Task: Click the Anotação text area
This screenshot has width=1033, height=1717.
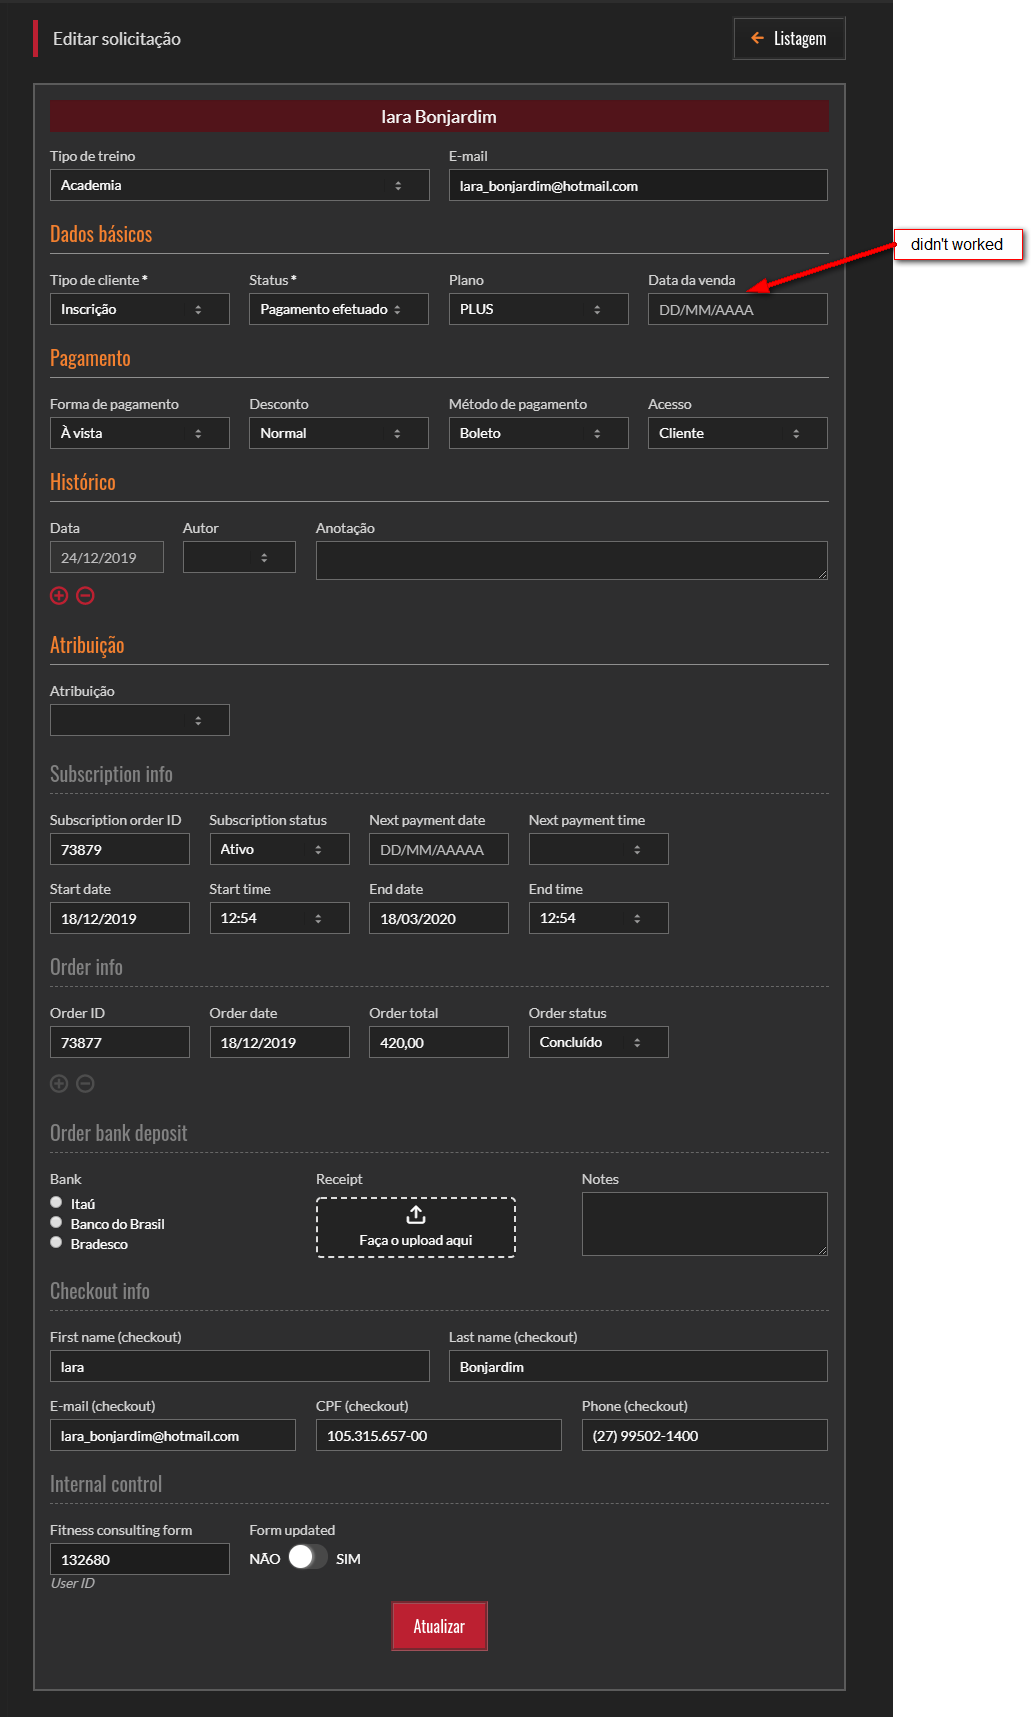Action: [571, 560]
